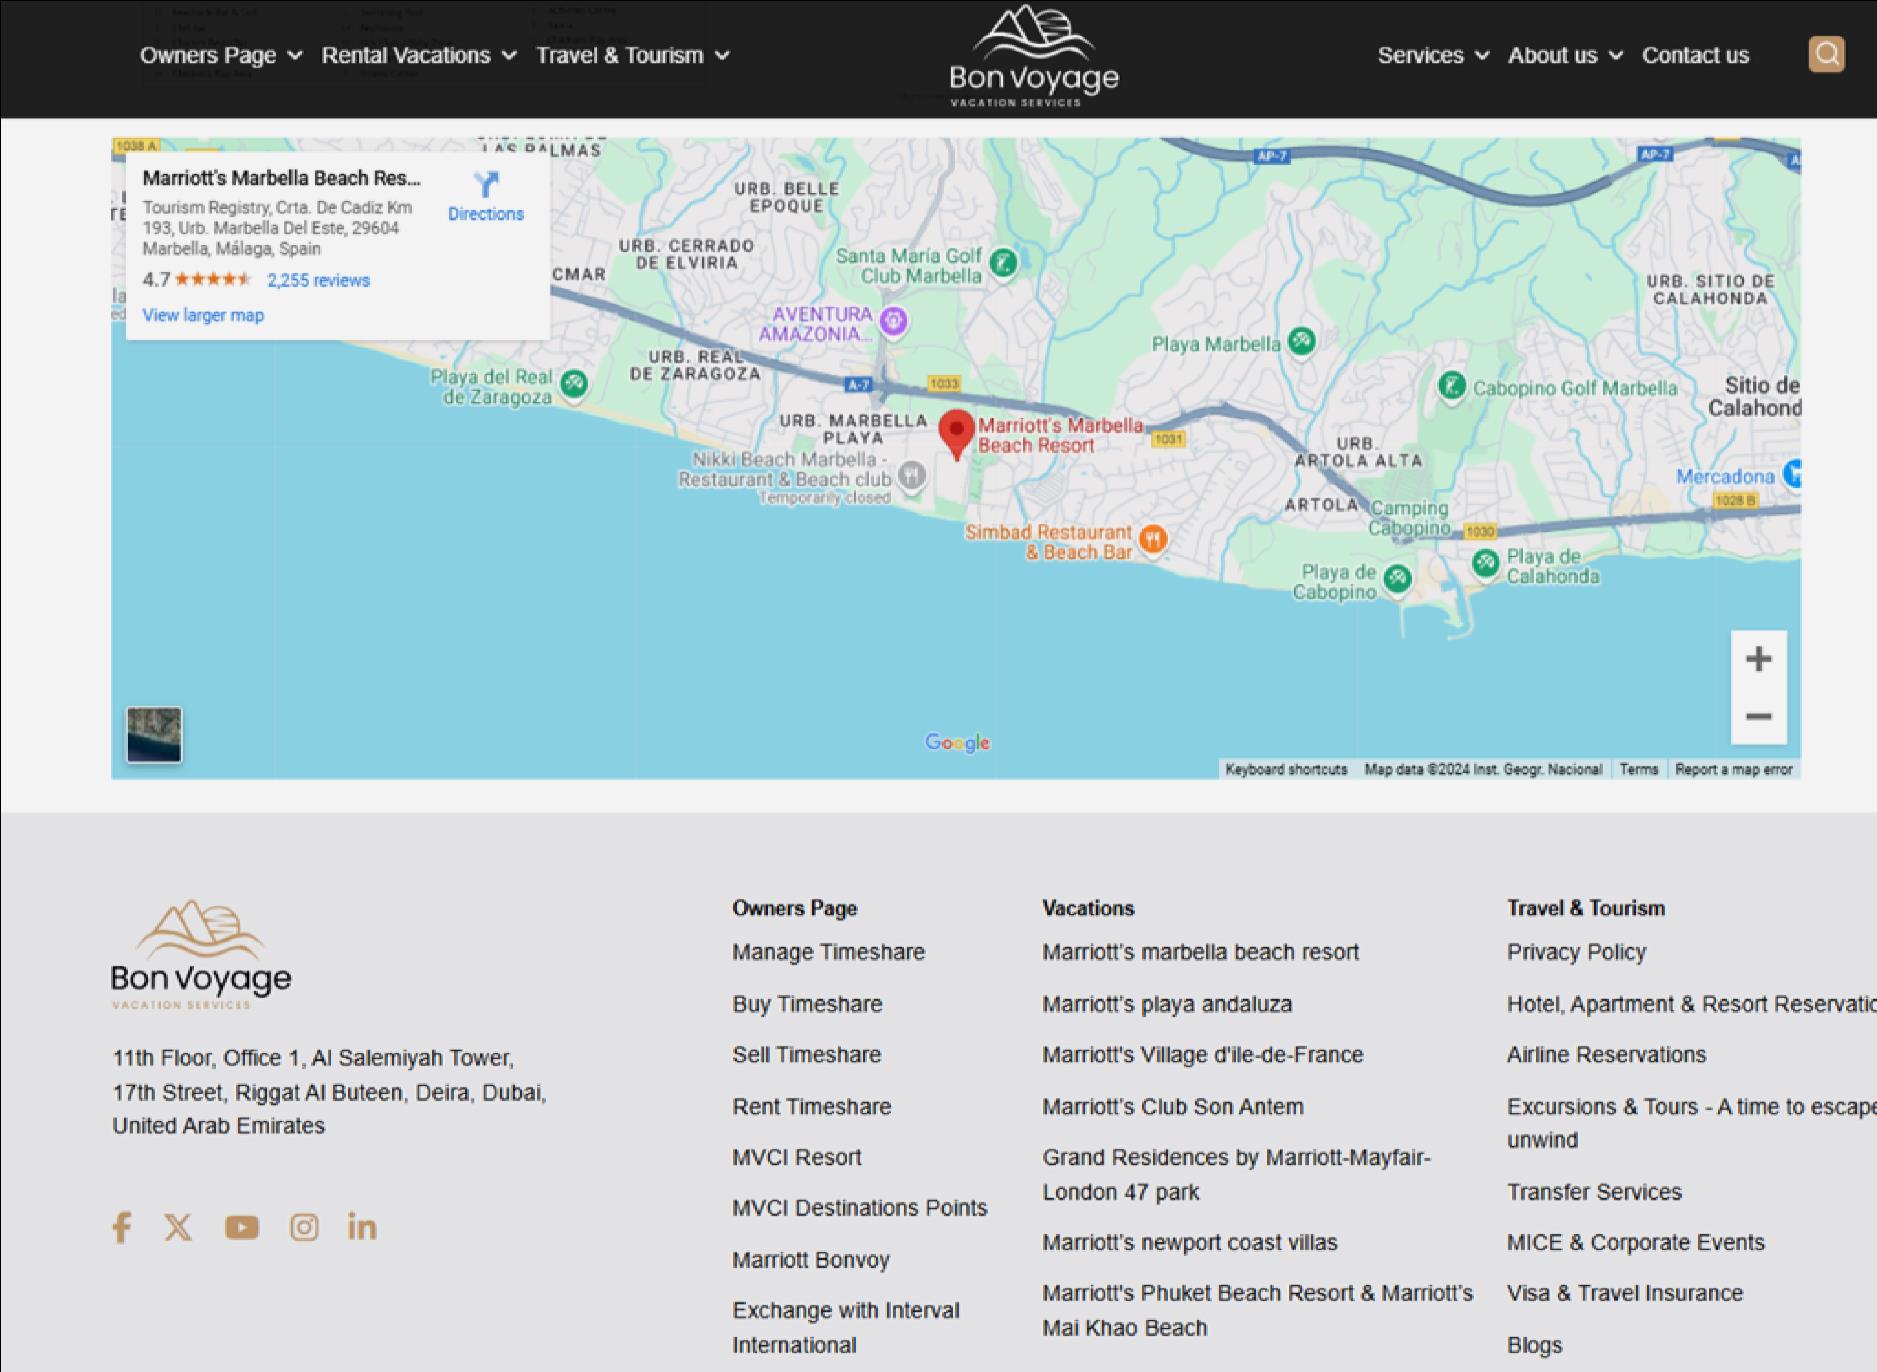Viewport: 1877px width, 1372px height.
Task: Zoom in on the map
Action: click(x=1758, y=659)
